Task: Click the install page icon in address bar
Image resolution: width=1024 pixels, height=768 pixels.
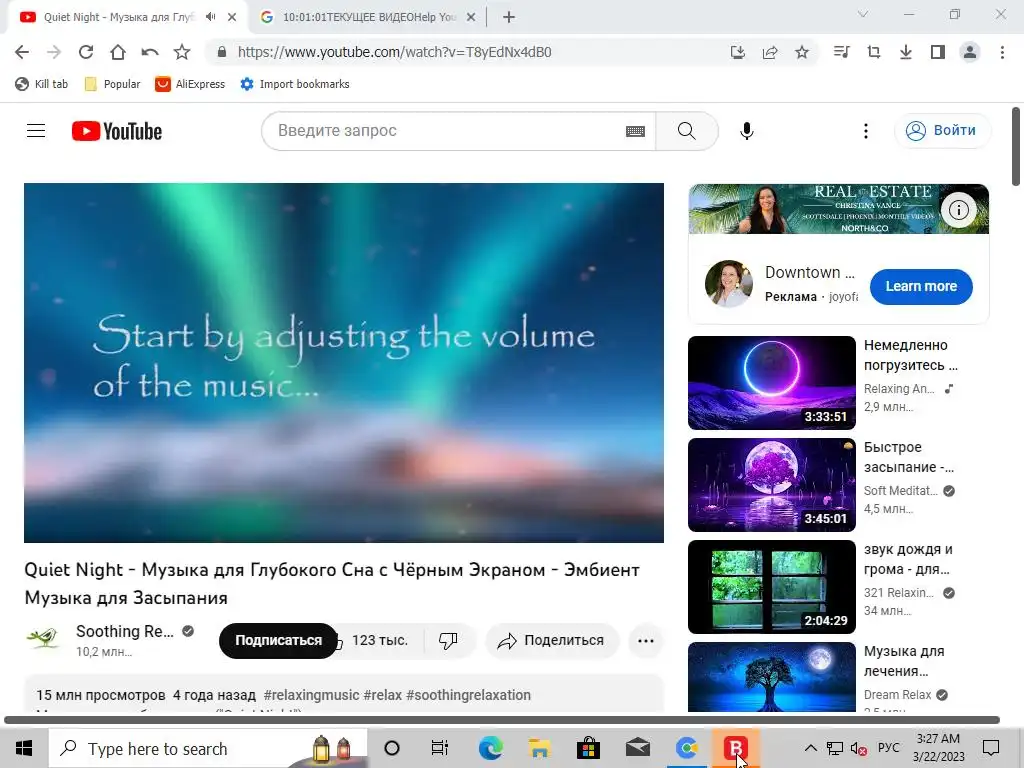Action: (738, 52)
